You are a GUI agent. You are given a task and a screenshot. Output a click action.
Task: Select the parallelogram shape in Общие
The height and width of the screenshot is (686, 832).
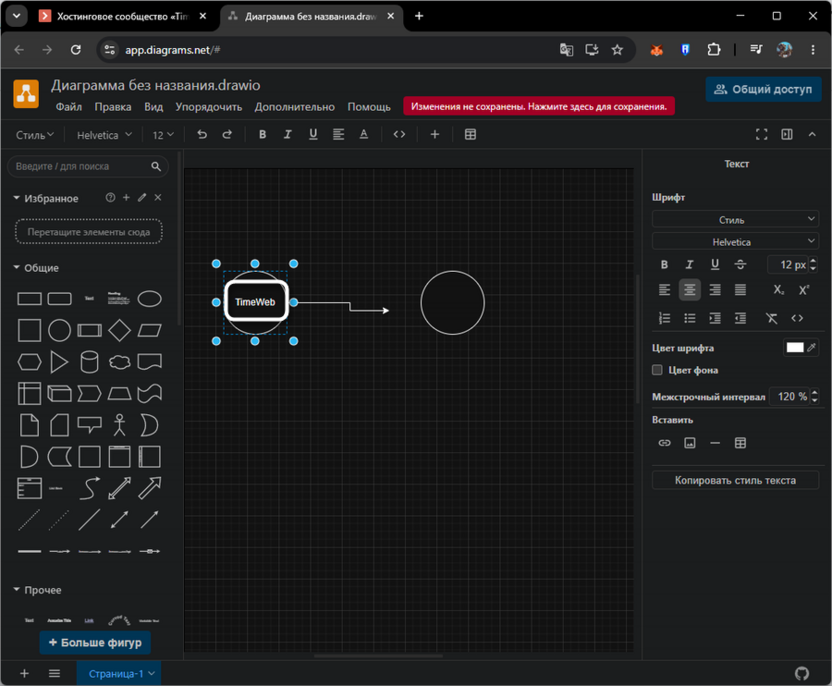[x=150, y=331]
